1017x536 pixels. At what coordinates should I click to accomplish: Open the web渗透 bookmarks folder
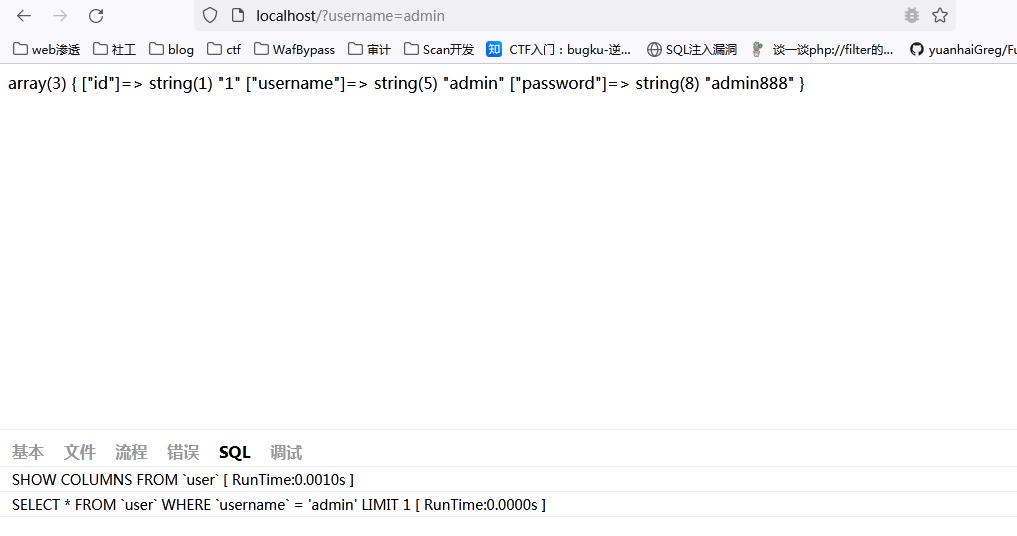tap(47, 49)
